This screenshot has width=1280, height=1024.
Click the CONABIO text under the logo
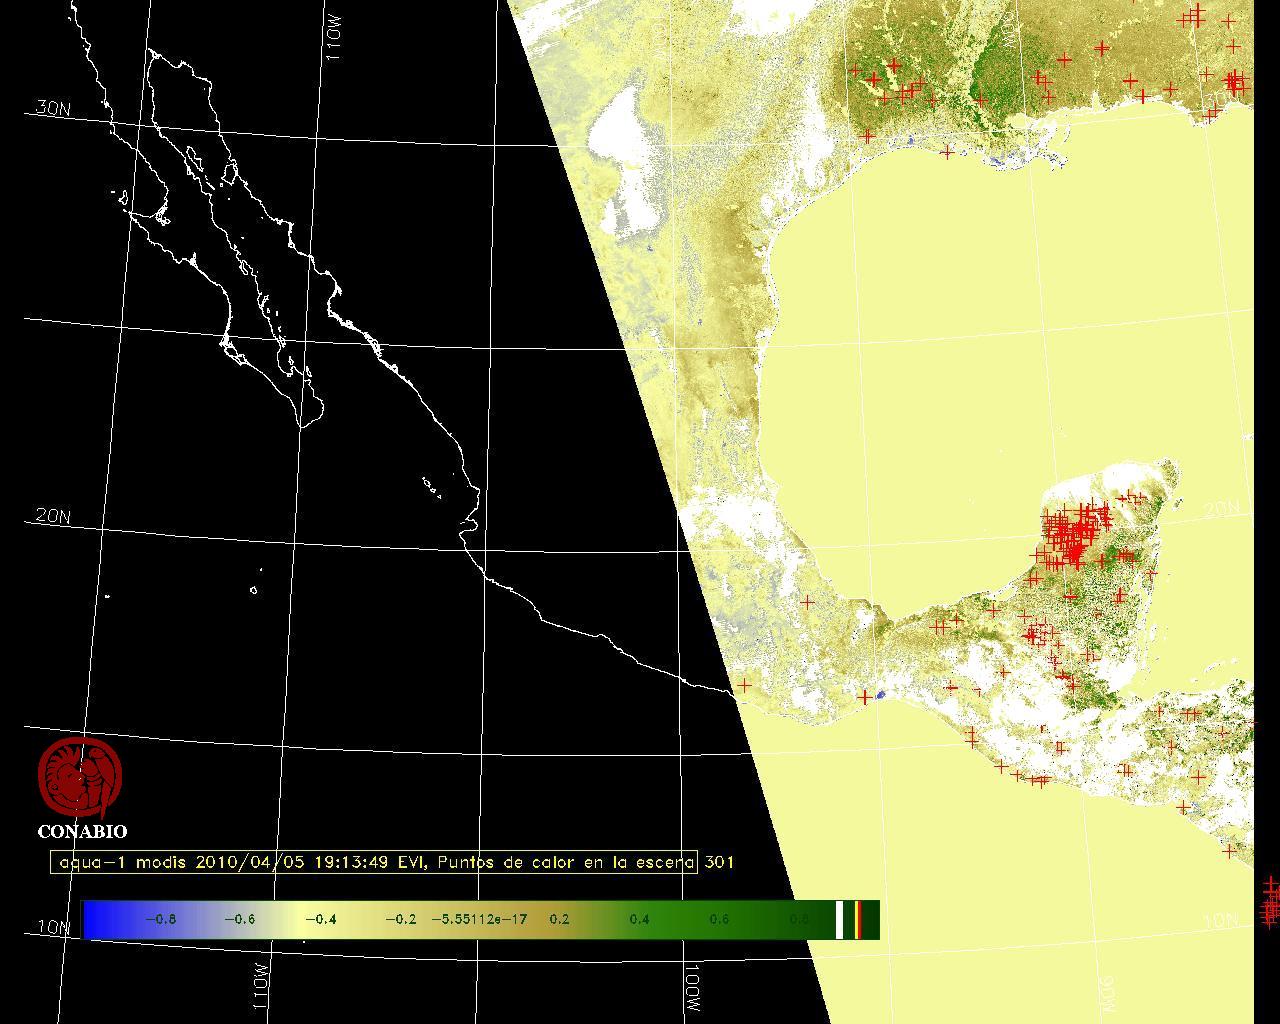tap(82, 831)
